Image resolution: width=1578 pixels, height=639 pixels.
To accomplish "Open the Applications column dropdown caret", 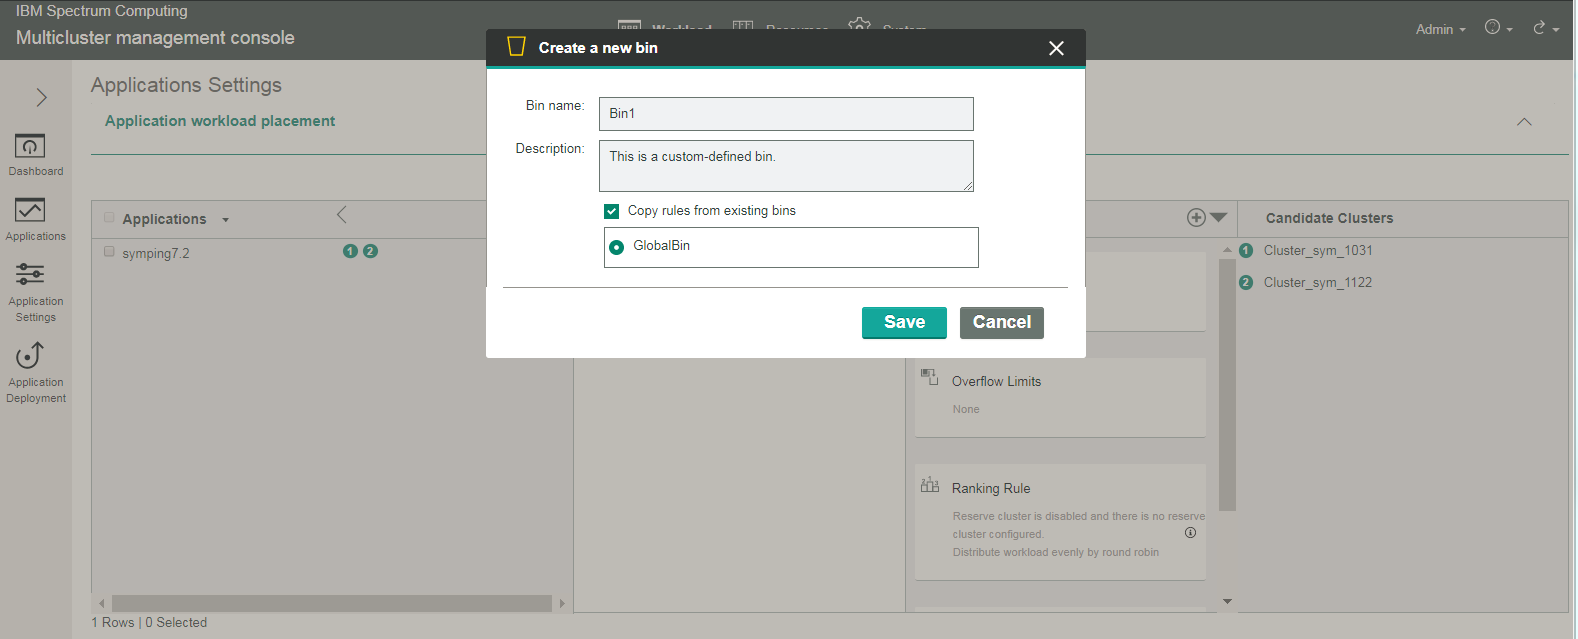I will click(226, 220).
